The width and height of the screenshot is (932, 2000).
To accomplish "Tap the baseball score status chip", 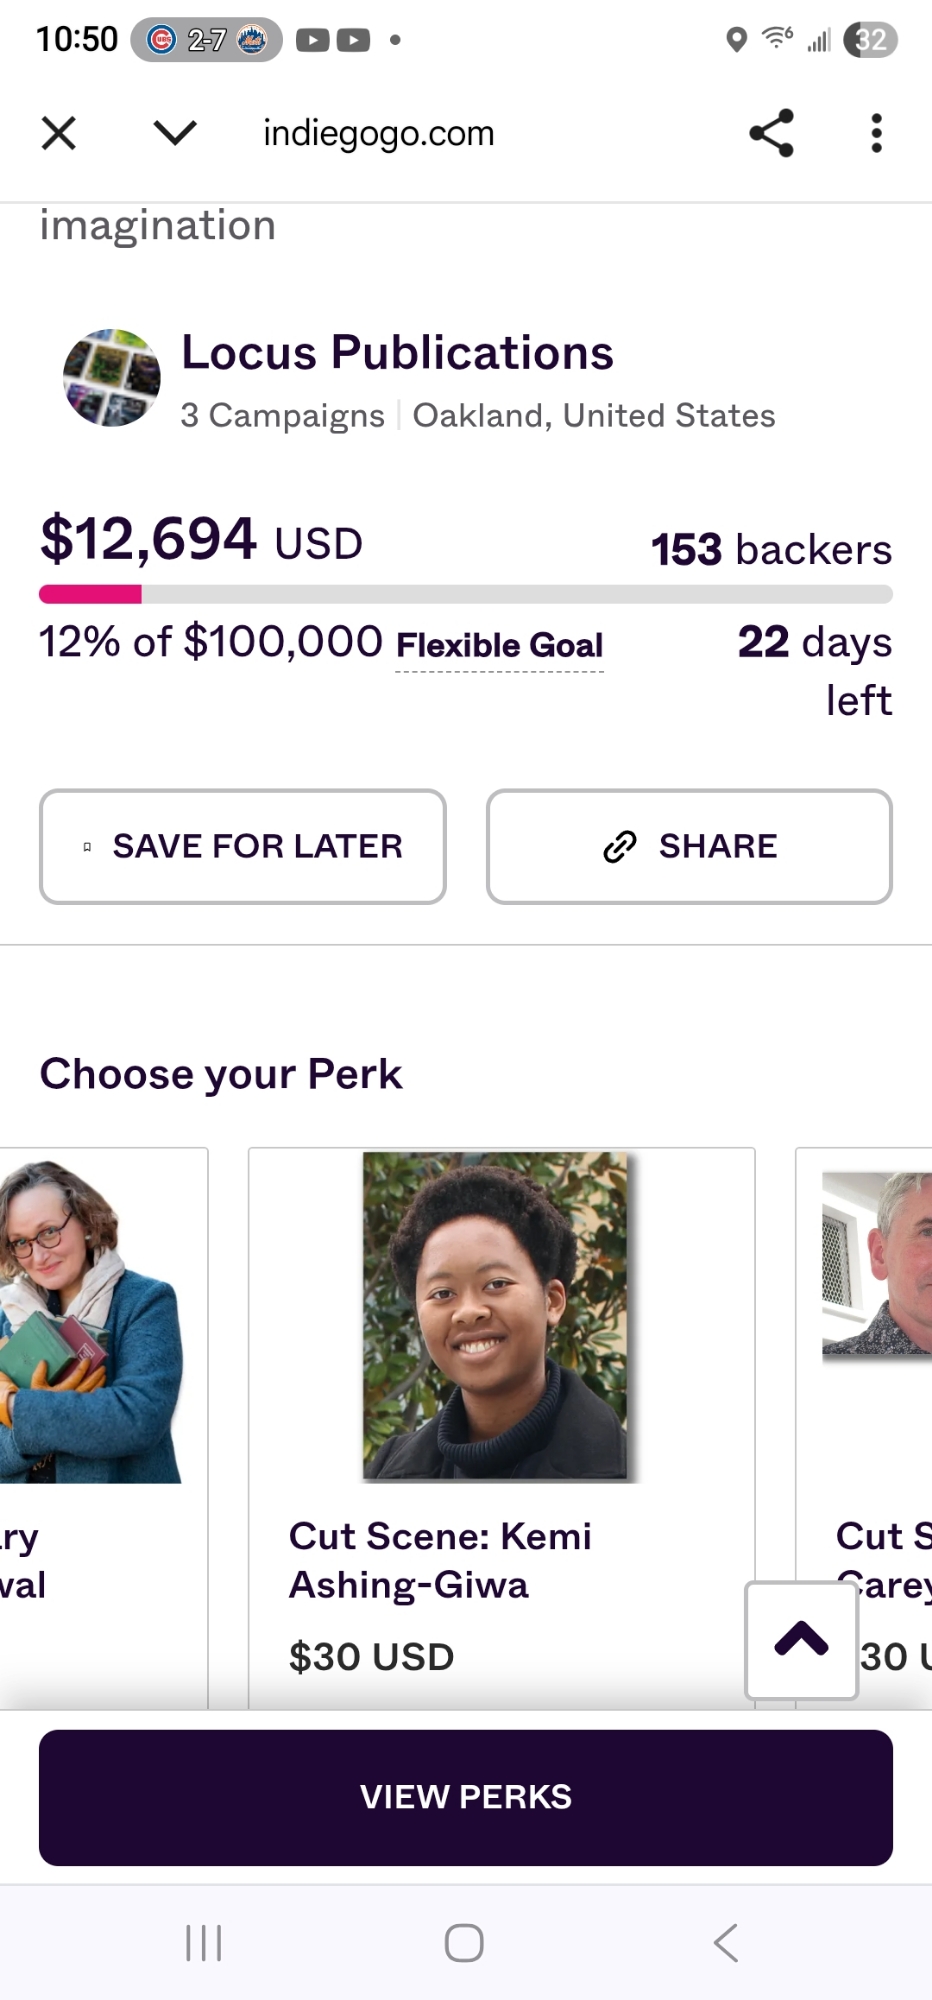I will 206,40.
